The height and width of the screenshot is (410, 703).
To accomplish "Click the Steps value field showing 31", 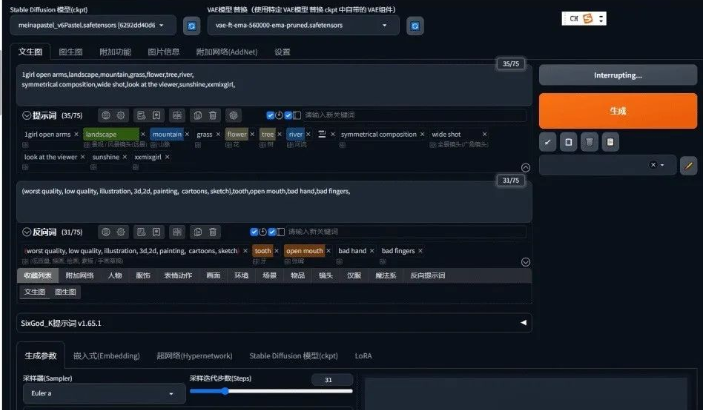I will (332, 380).
